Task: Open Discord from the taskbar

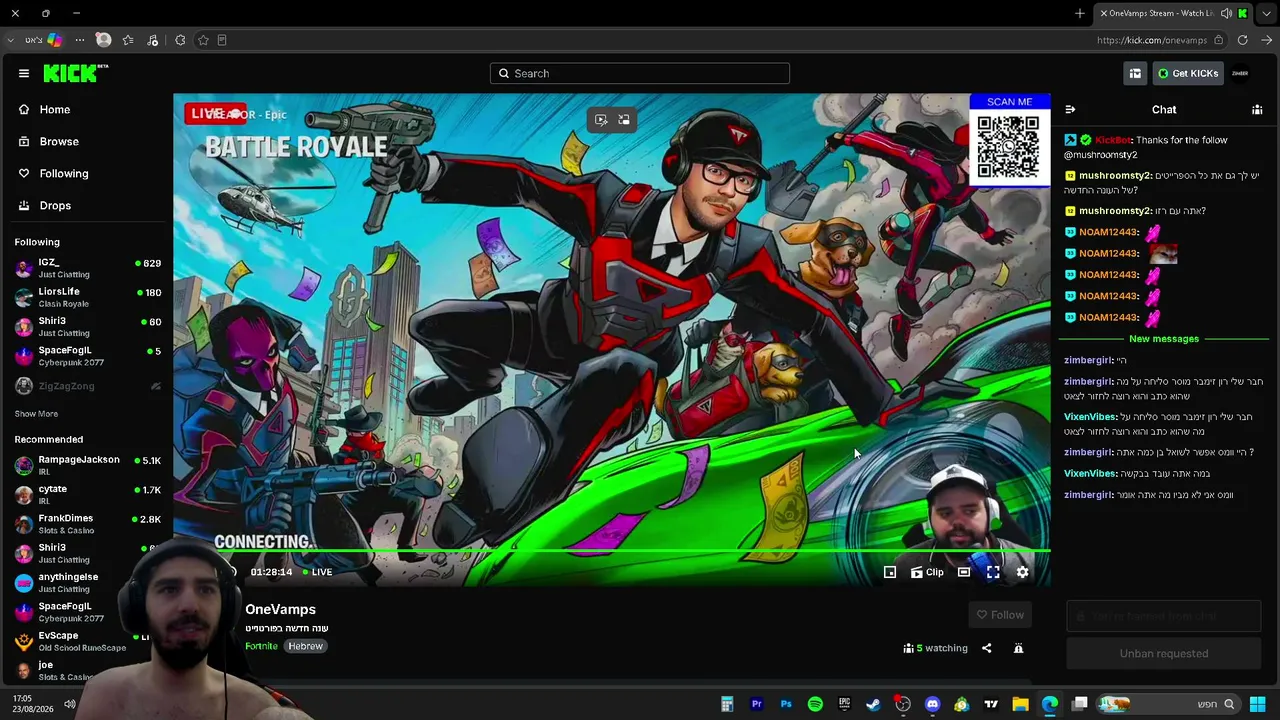Action: pyautogui.click(x=932, y=704)
